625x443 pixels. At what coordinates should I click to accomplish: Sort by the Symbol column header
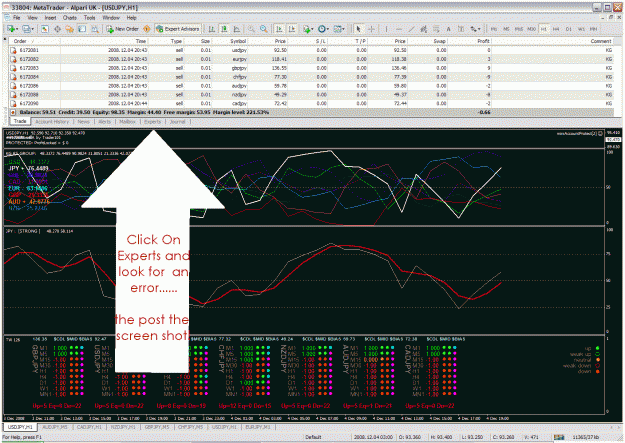(x=230, y=41)
